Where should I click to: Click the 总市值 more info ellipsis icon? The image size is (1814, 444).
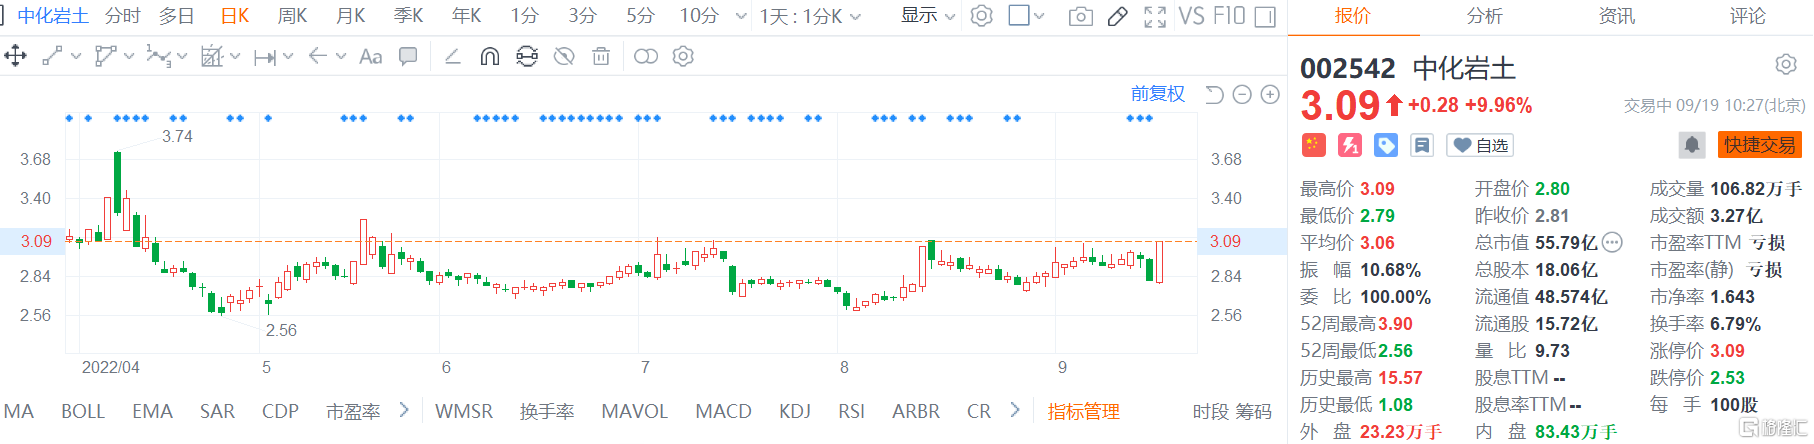point(1612,242)
